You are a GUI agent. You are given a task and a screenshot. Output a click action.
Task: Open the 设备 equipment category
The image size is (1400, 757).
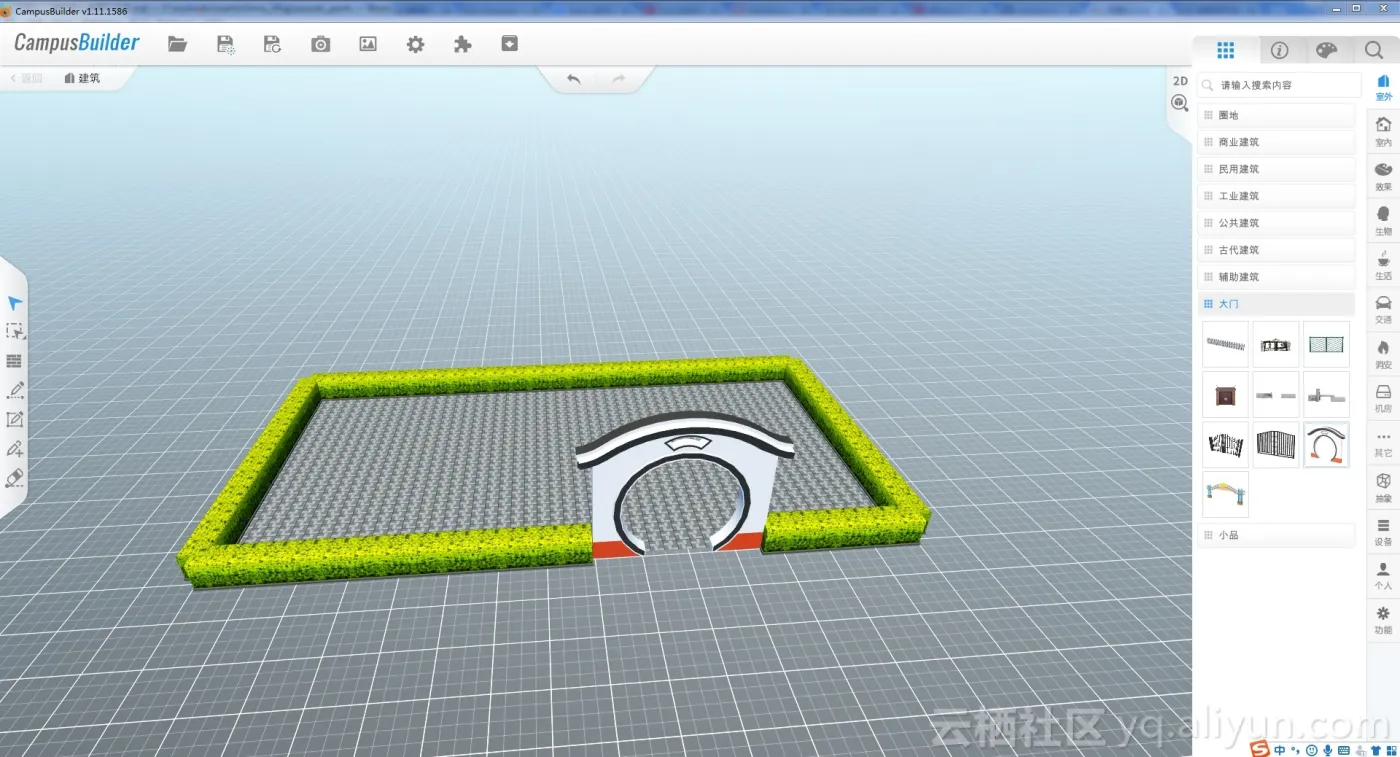tap(1383, 531)
